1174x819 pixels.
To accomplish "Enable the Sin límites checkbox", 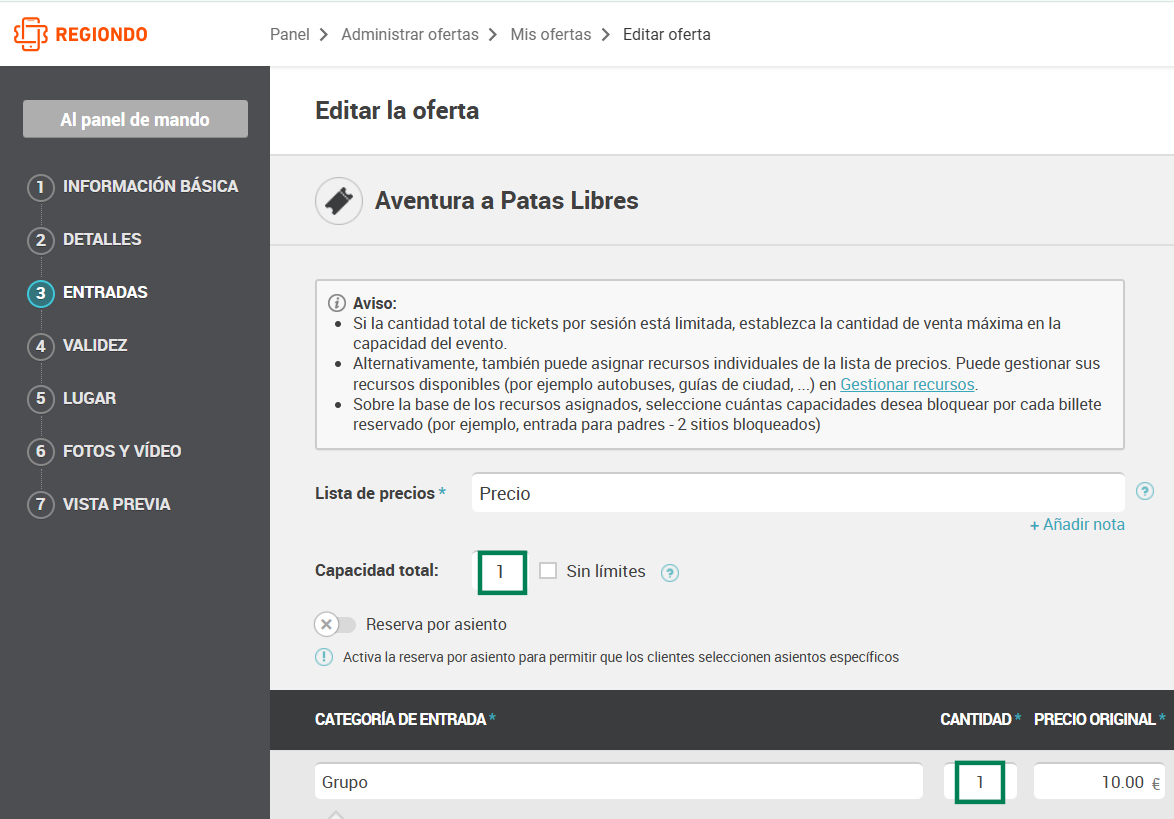I will (548, 570).
